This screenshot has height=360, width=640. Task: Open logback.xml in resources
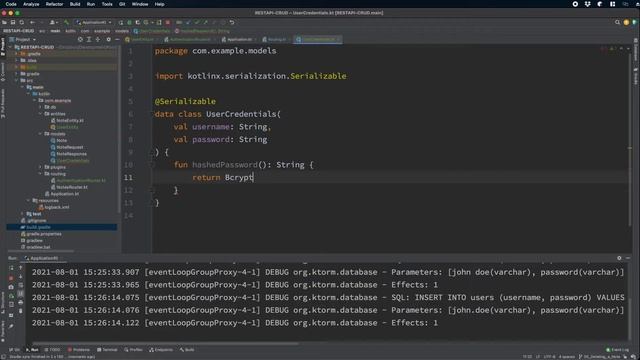coord(54,207)
